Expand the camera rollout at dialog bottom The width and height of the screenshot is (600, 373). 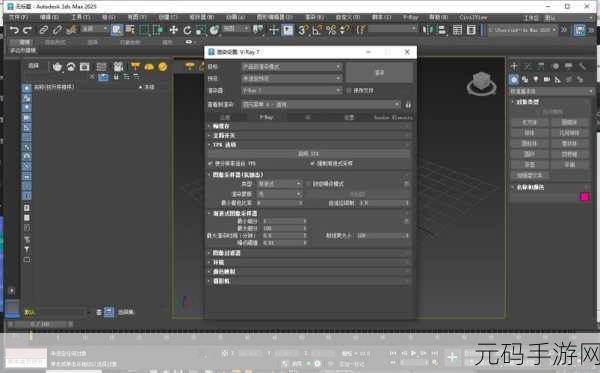point(309,281)
